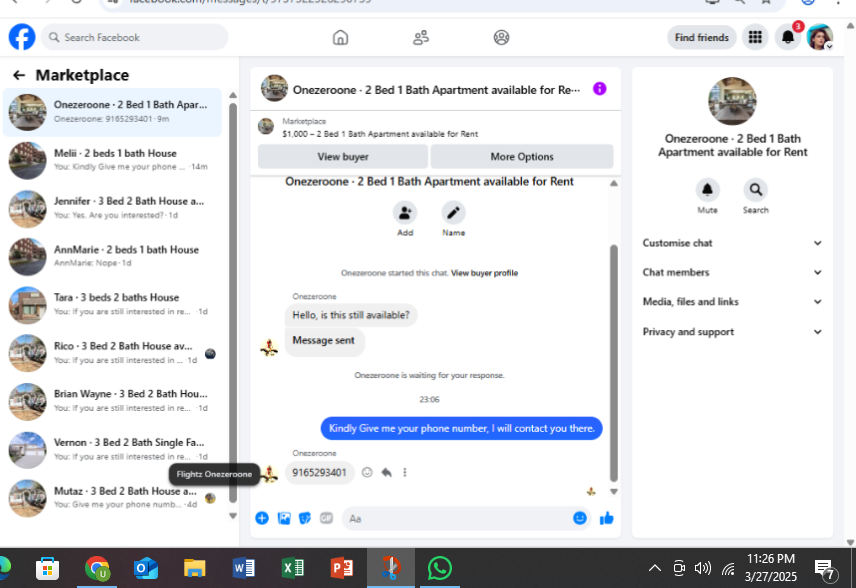Expand Customise chat section

(732, 243)
